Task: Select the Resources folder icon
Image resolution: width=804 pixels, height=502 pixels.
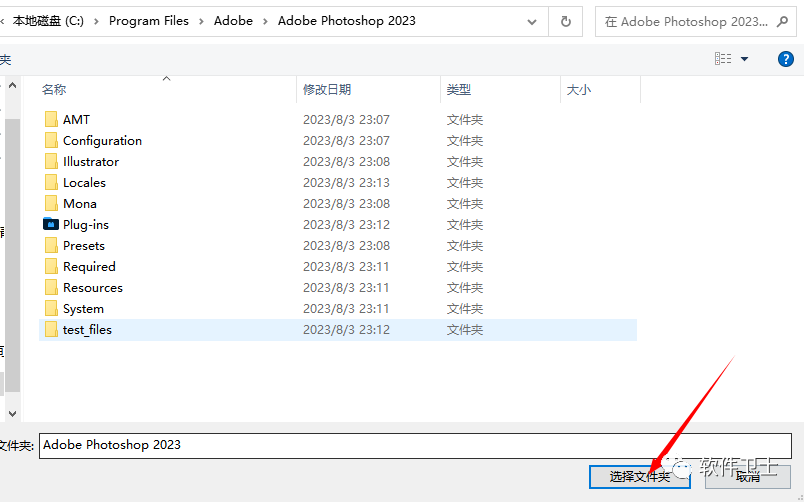Action: 51,288
